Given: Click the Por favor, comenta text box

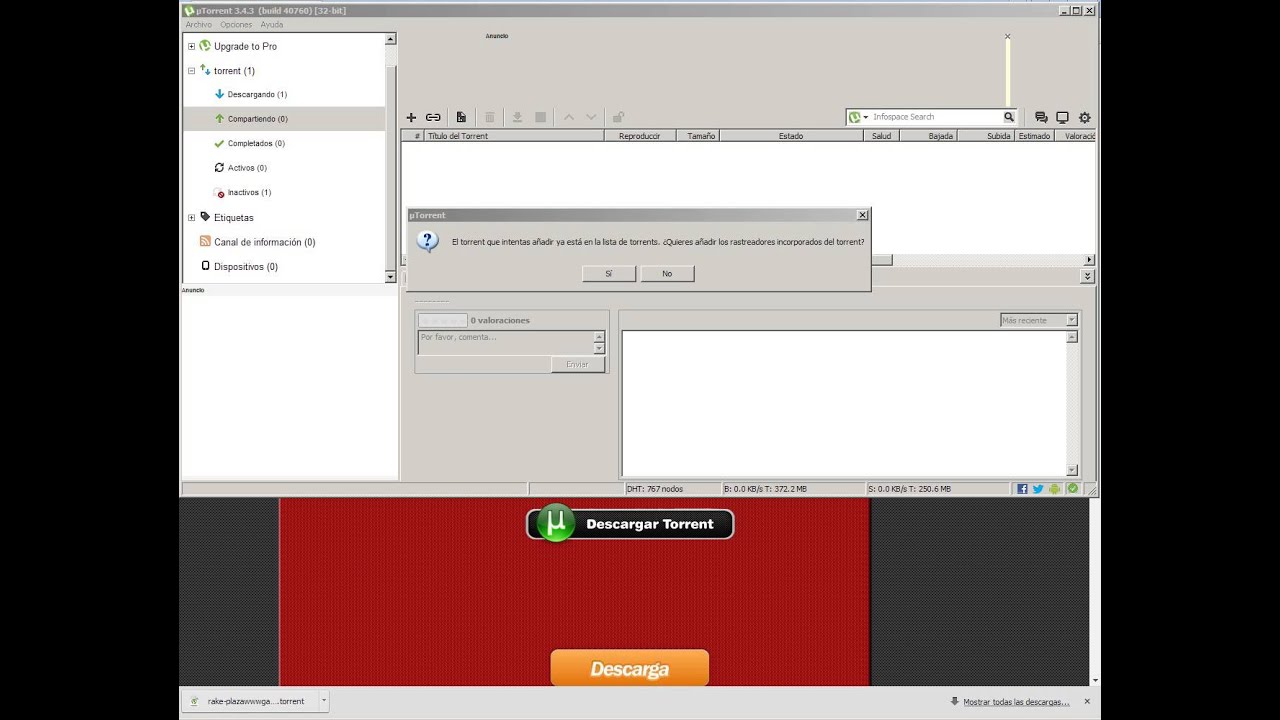Looking at the screenshot, I should click(506, 343).
